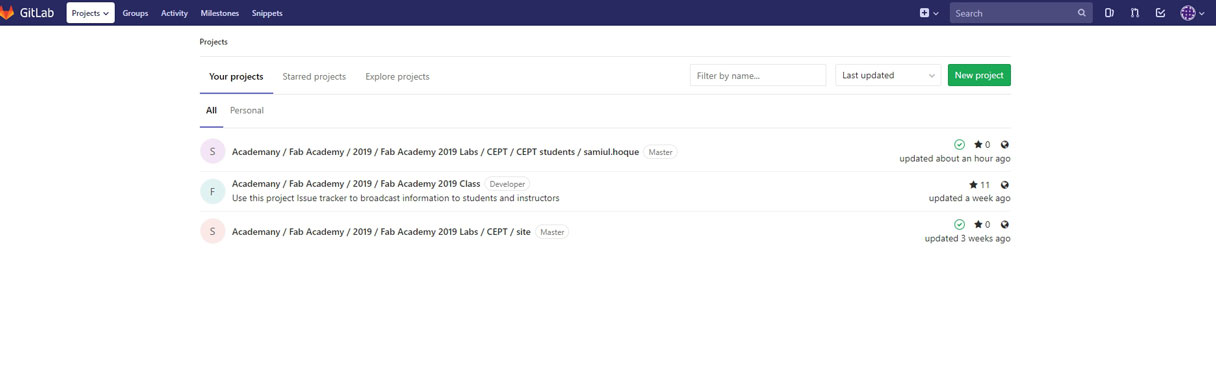Click pipeline passed icon for CEPT site
1216x371 pixels.
[960, 225]
